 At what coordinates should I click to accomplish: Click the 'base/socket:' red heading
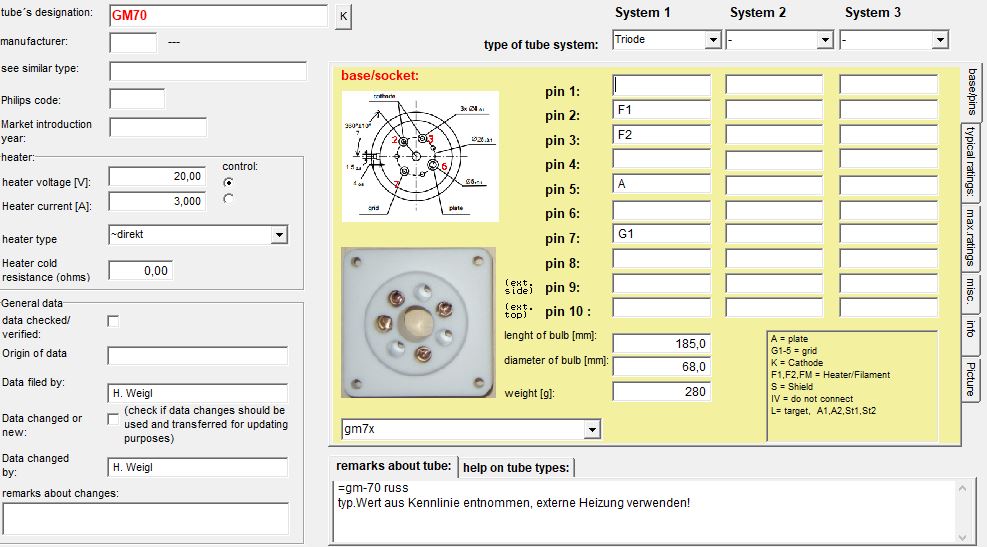(380, 76)
